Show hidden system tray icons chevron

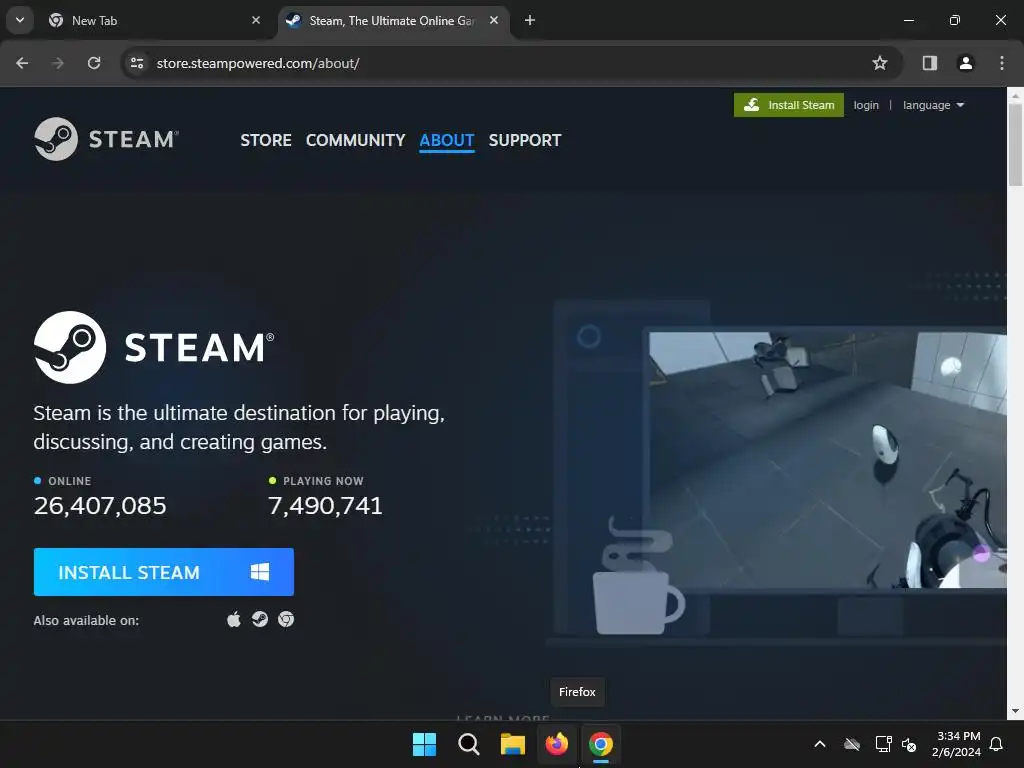(x=820, y=744)
